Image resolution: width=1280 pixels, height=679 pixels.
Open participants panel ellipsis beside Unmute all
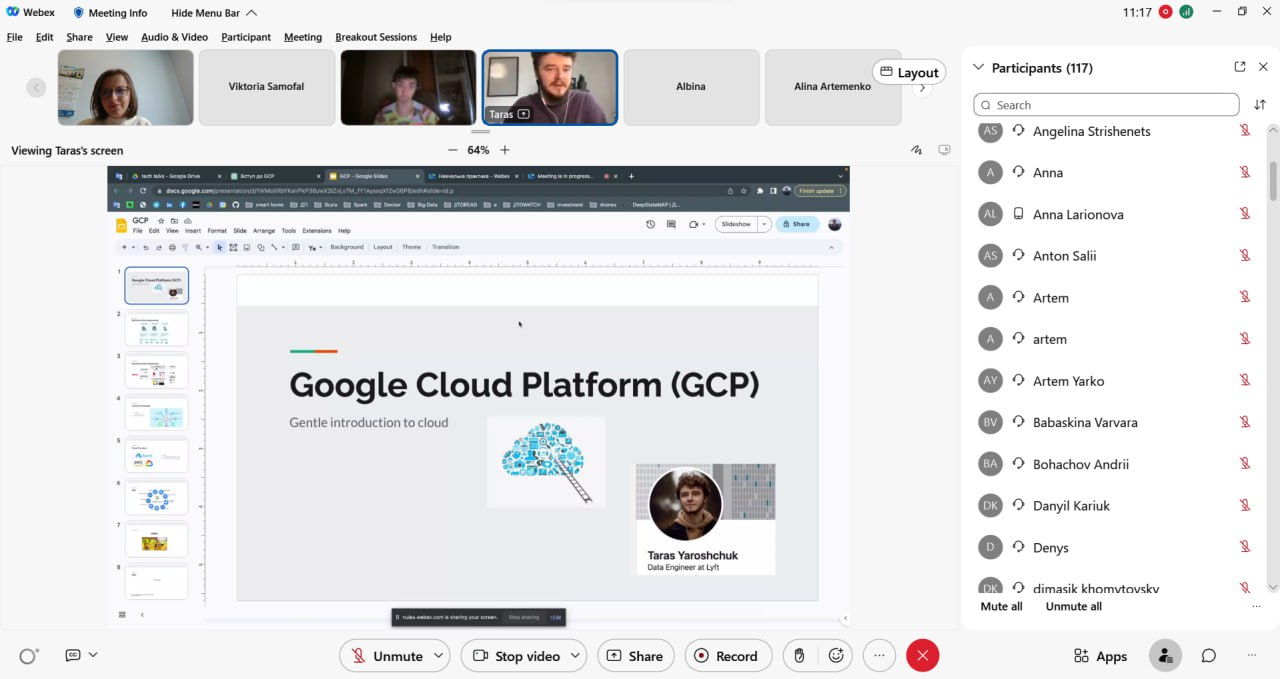click(x=1256, y=606)
